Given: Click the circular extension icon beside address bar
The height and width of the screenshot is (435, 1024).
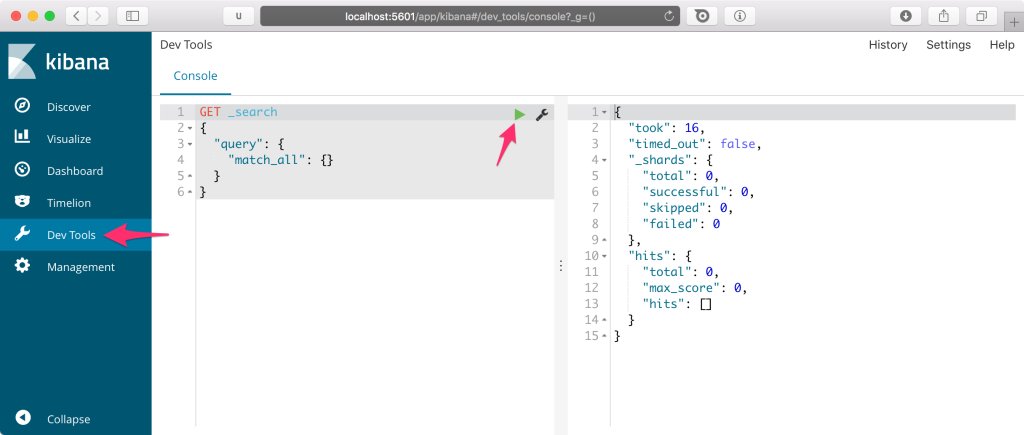Looking at the screenshot, I should click(702, 16).
